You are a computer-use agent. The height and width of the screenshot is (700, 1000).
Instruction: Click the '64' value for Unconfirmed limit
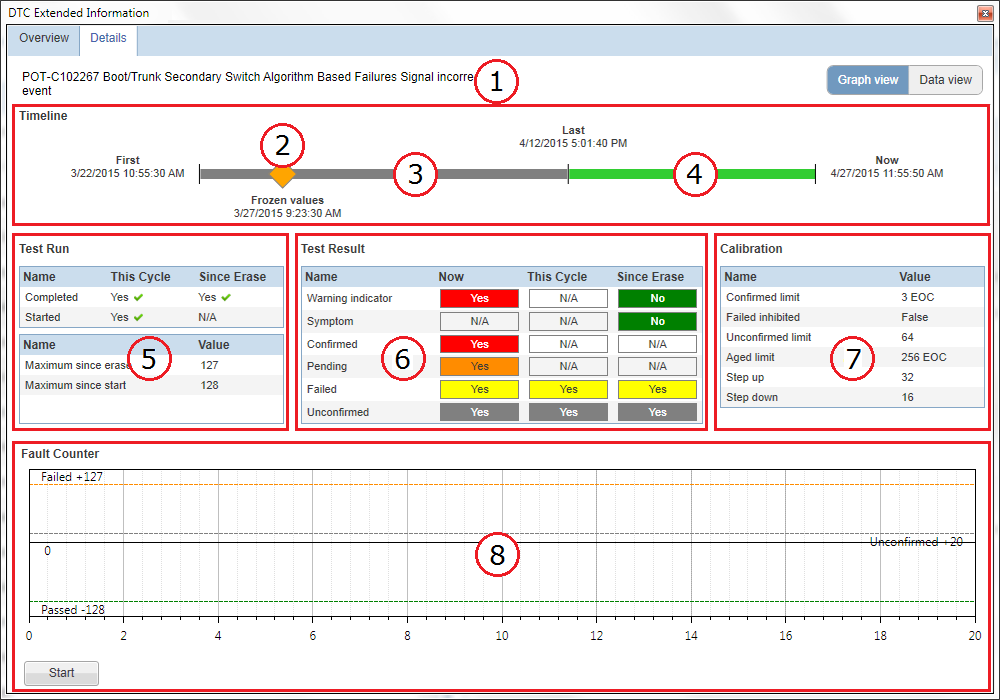click(908, 337)
